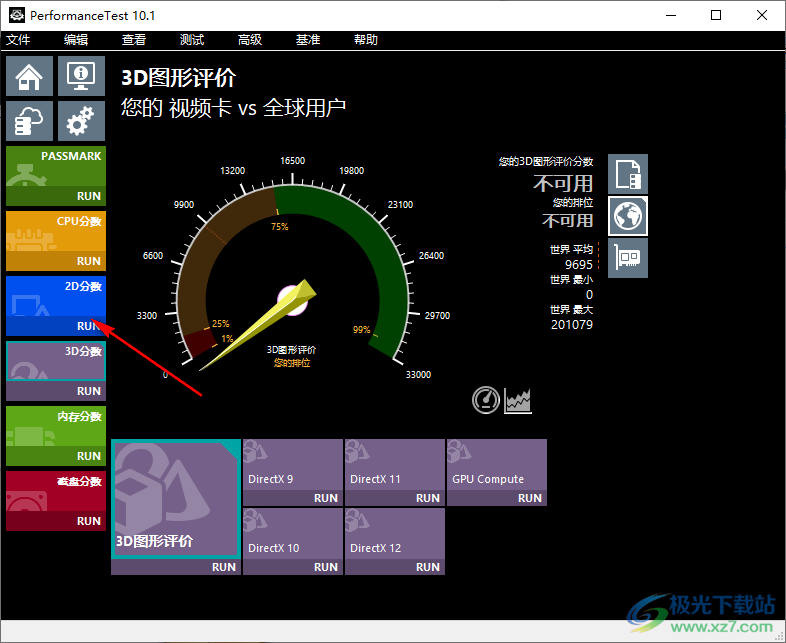Run the 2D分数 test

click(x=89, y=326)
